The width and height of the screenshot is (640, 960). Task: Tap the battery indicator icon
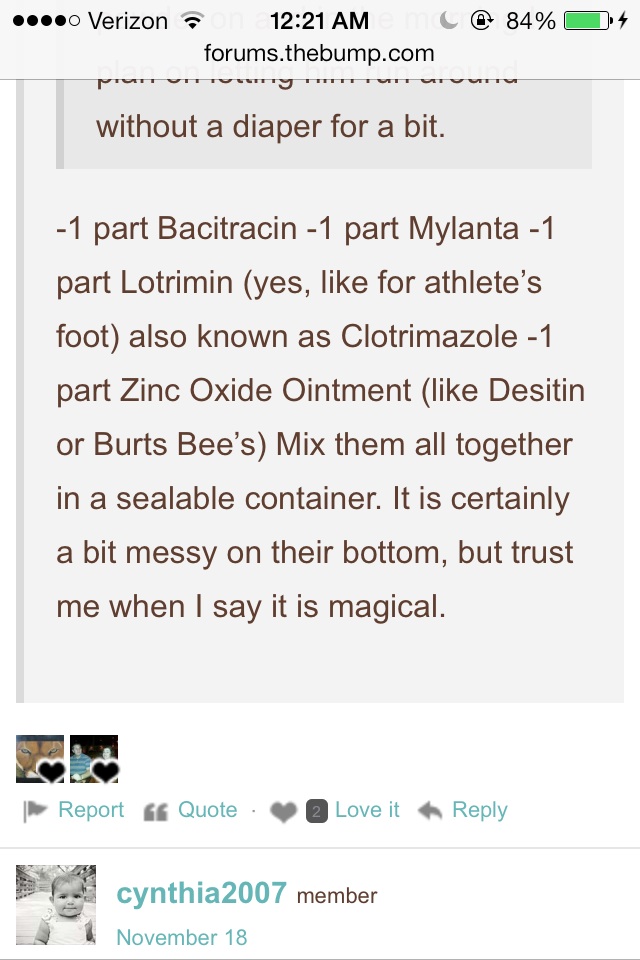(x=587, y=21)
